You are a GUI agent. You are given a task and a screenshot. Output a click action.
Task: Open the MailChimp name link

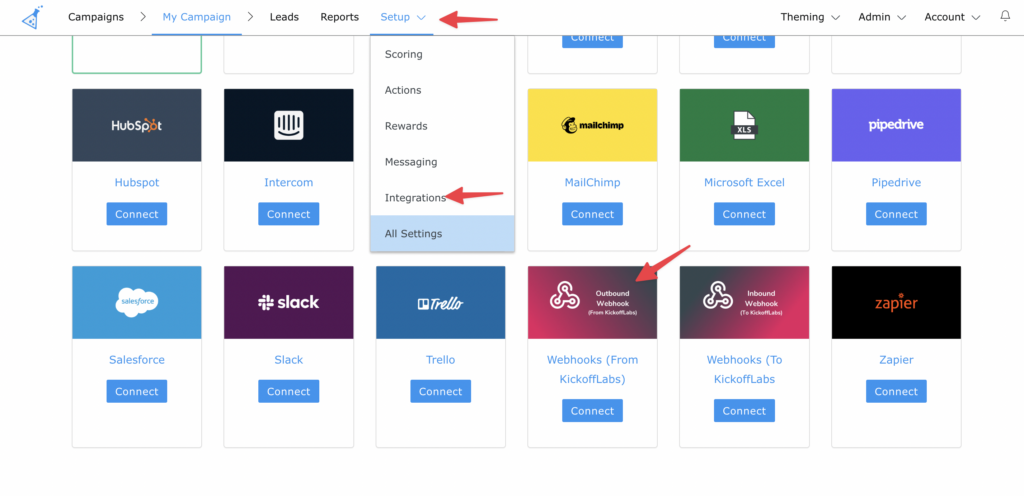(592, 183)
